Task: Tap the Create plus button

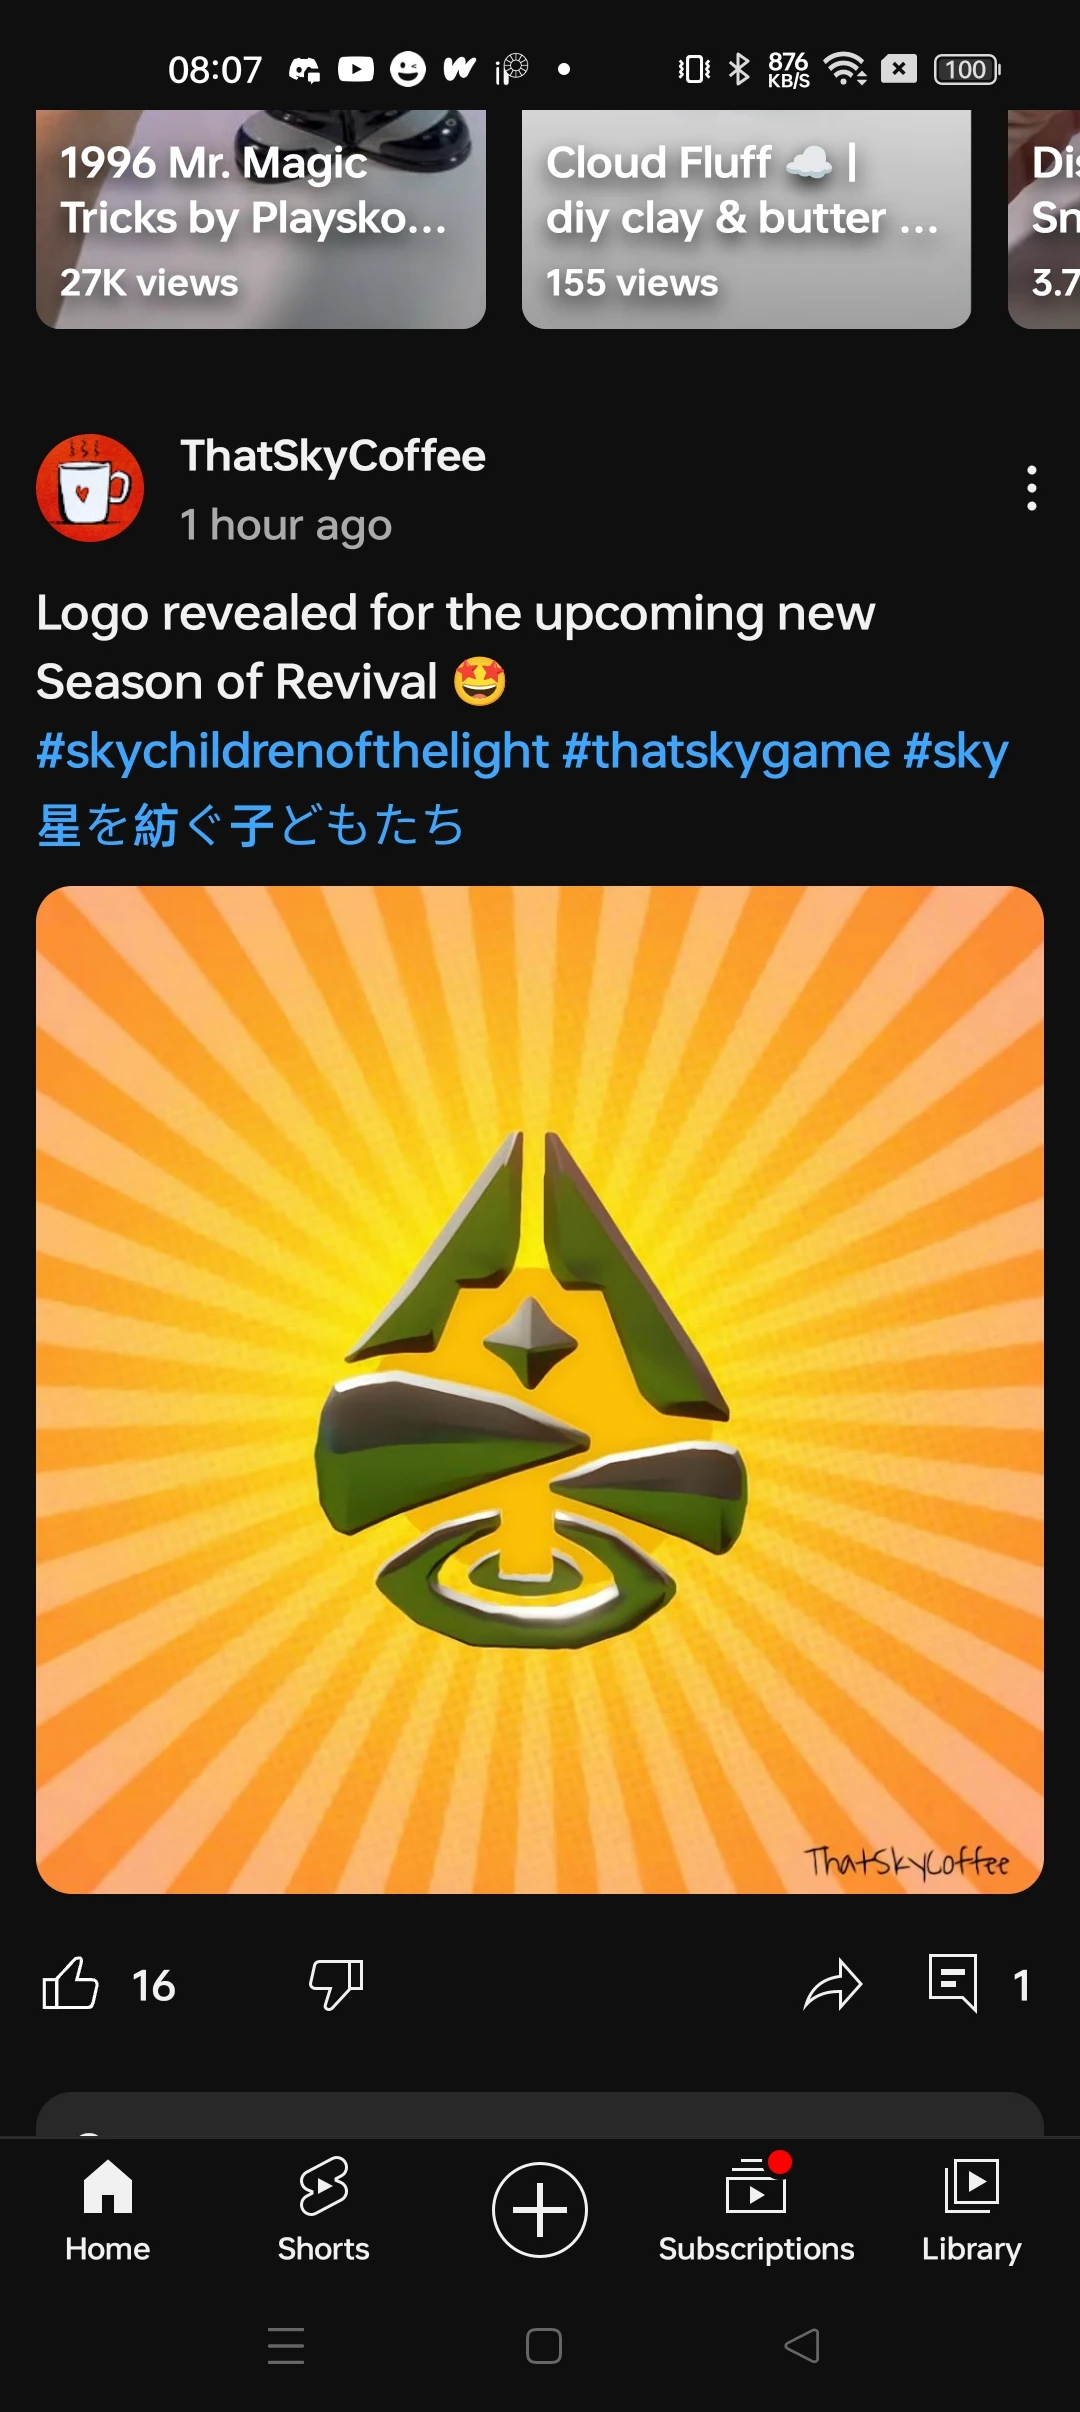Action: (x=540, y=2210)
